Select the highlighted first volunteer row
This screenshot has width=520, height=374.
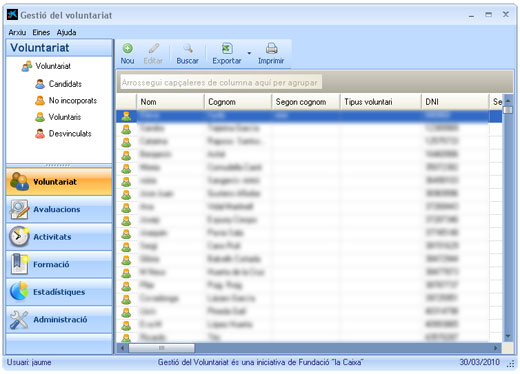(x=309, y=116)
